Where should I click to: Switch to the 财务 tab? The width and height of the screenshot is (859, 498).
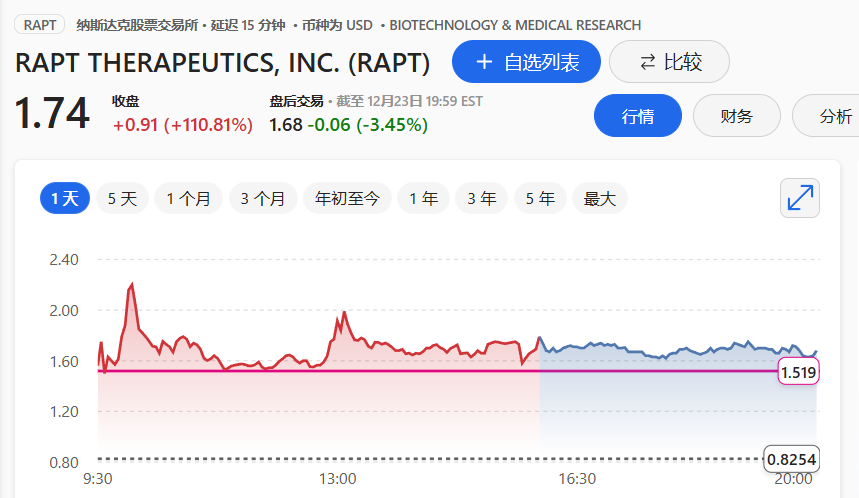pos(736,116)
